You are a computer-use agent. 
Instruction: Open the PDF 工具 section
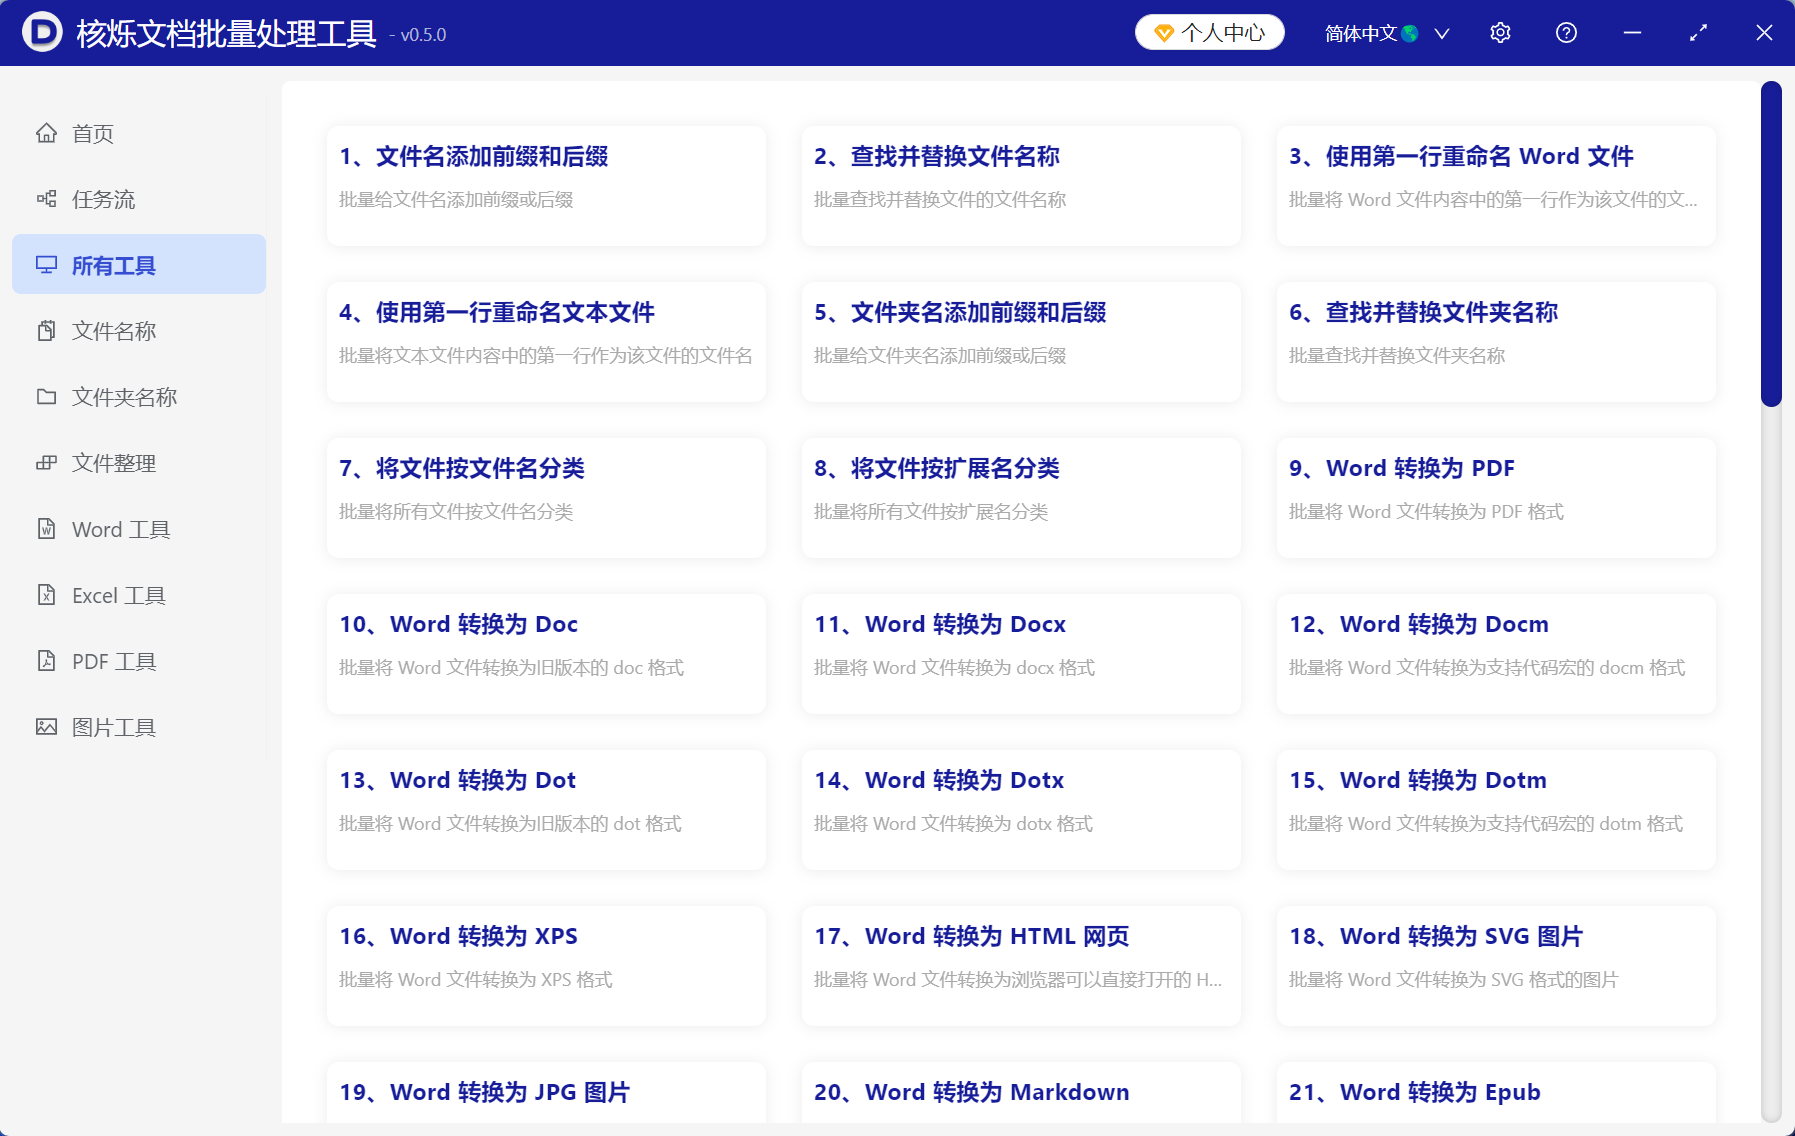[x=113, y=660]
